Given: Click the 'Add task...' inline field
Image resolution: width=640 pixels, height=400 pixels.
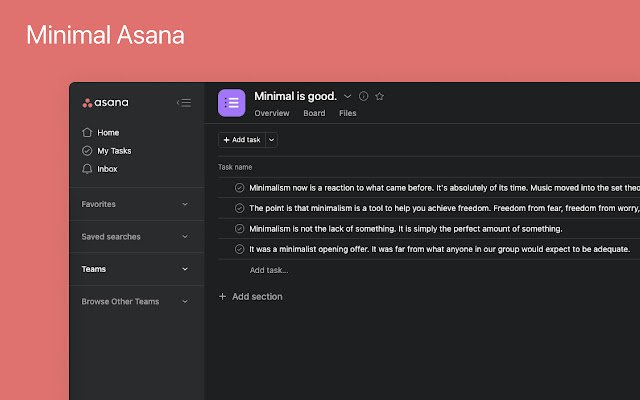Looking at the screenshot, I should coord(269,270).
